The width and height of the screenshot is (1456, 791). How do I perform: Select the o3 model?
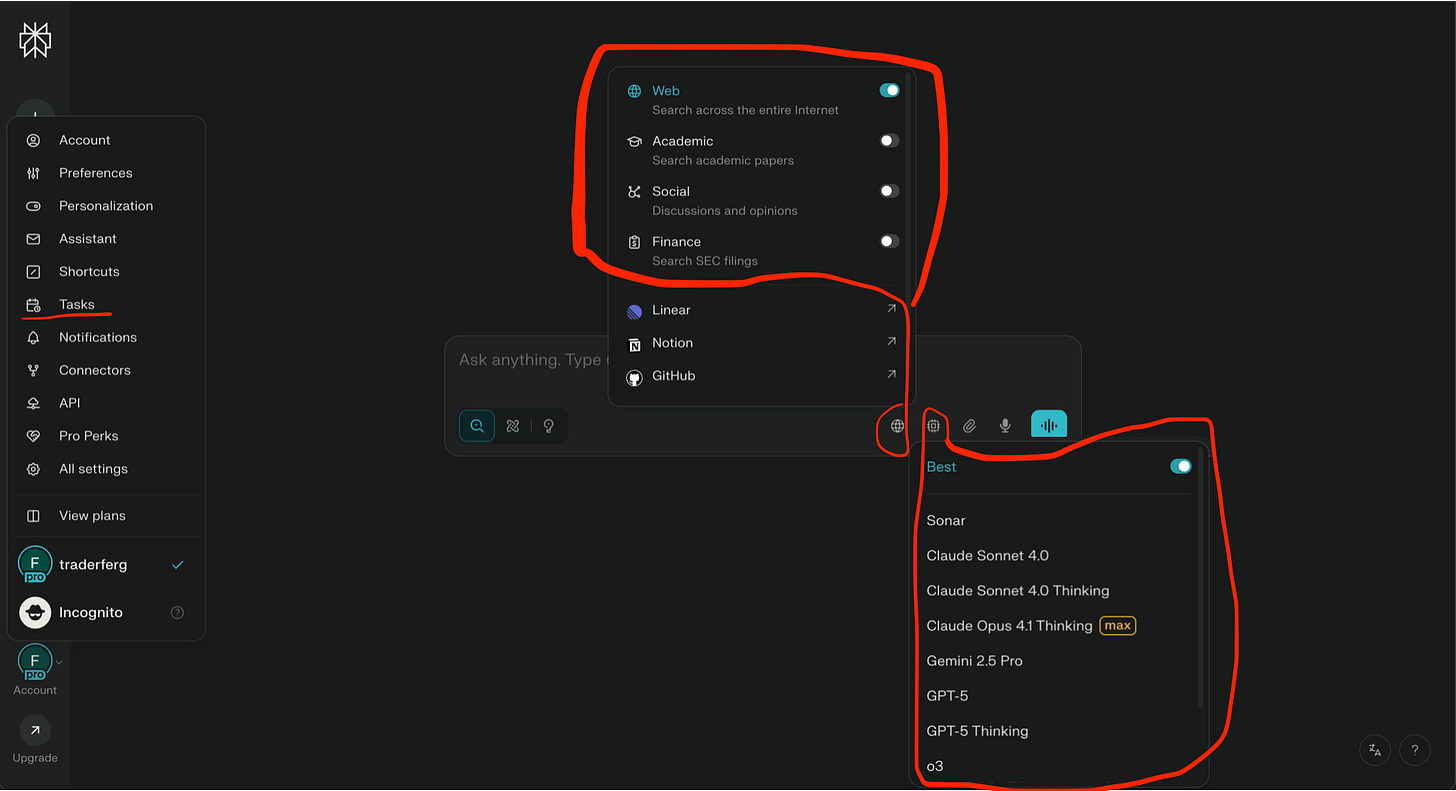1059,766
